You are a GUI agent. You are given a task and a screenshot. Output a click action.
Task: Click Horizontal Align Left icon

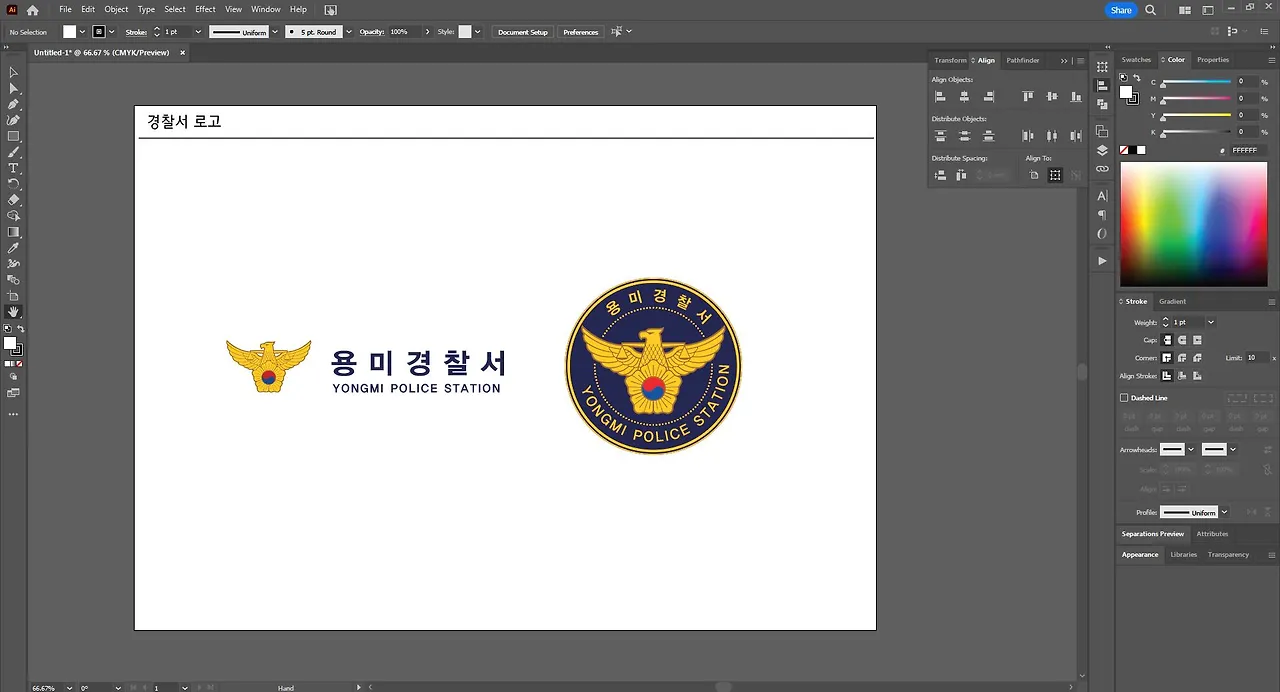tap(940, 97)
